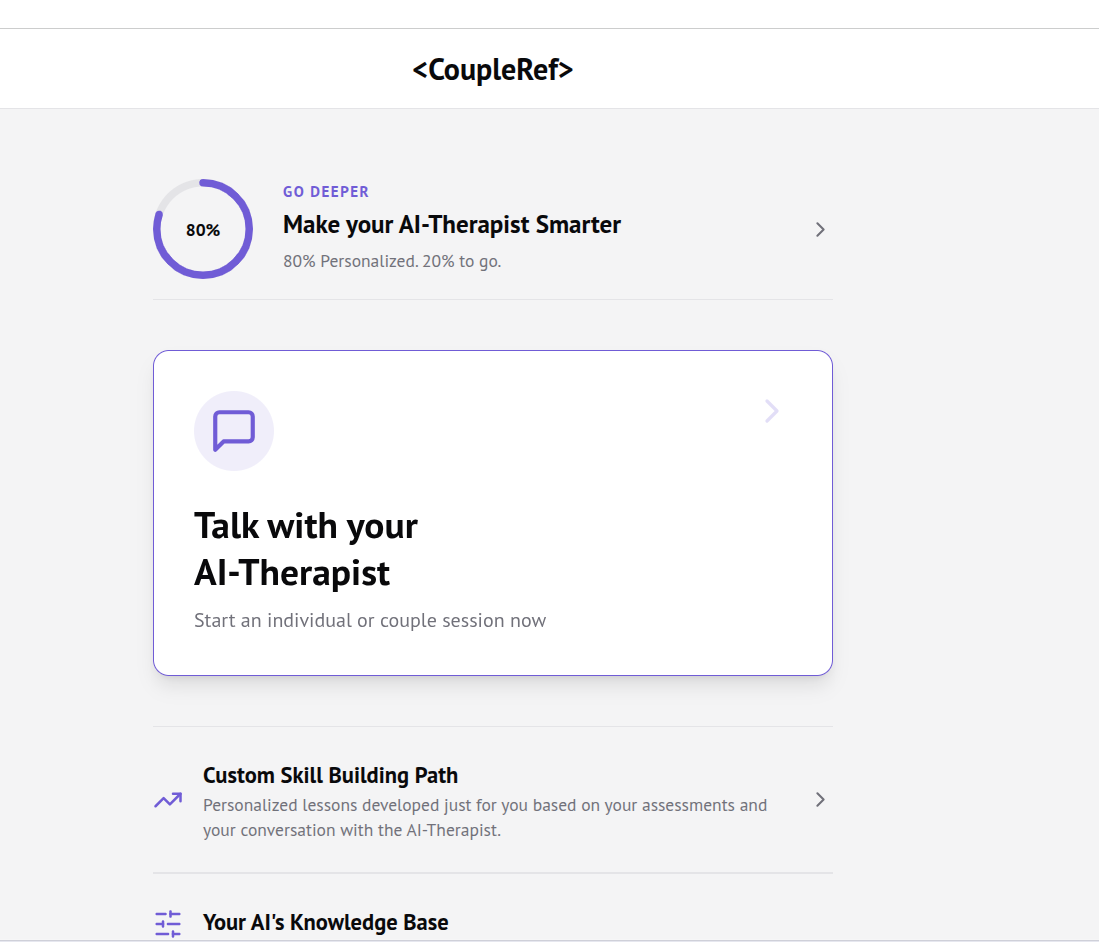Click the chat bubble icon
This screenshot has height=942, width=1099.
(234, 431)
